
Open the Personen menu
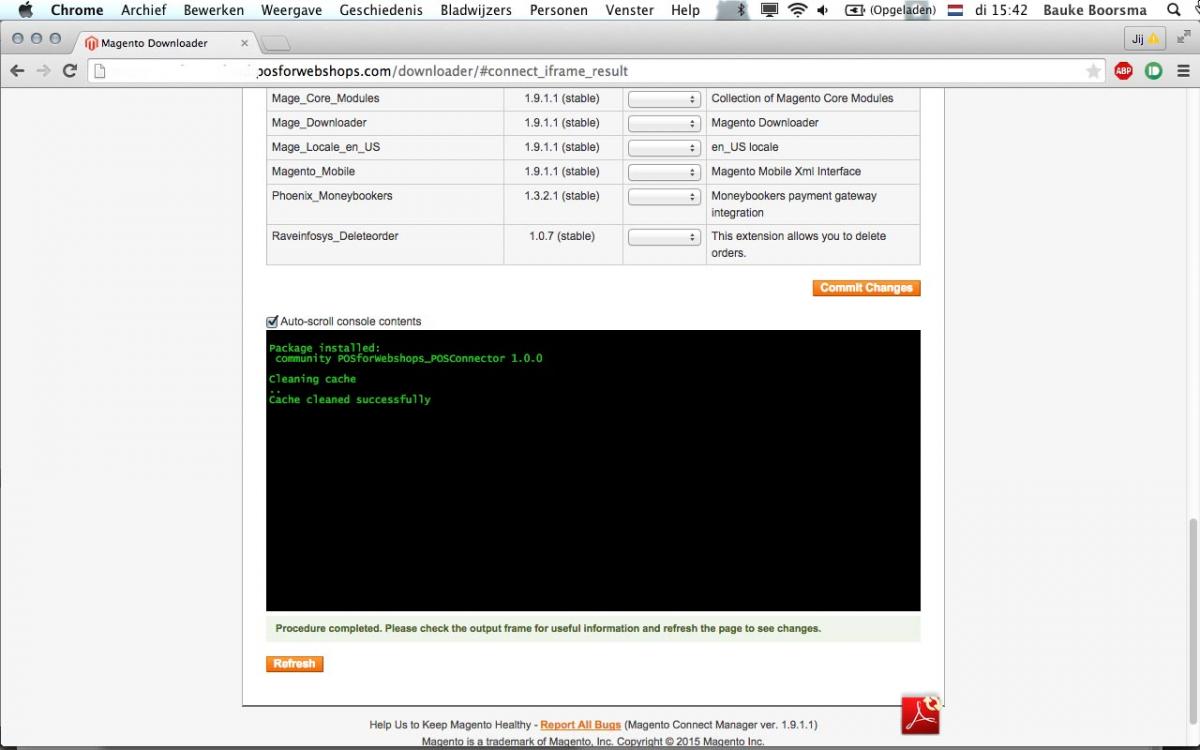pos(559,10)
